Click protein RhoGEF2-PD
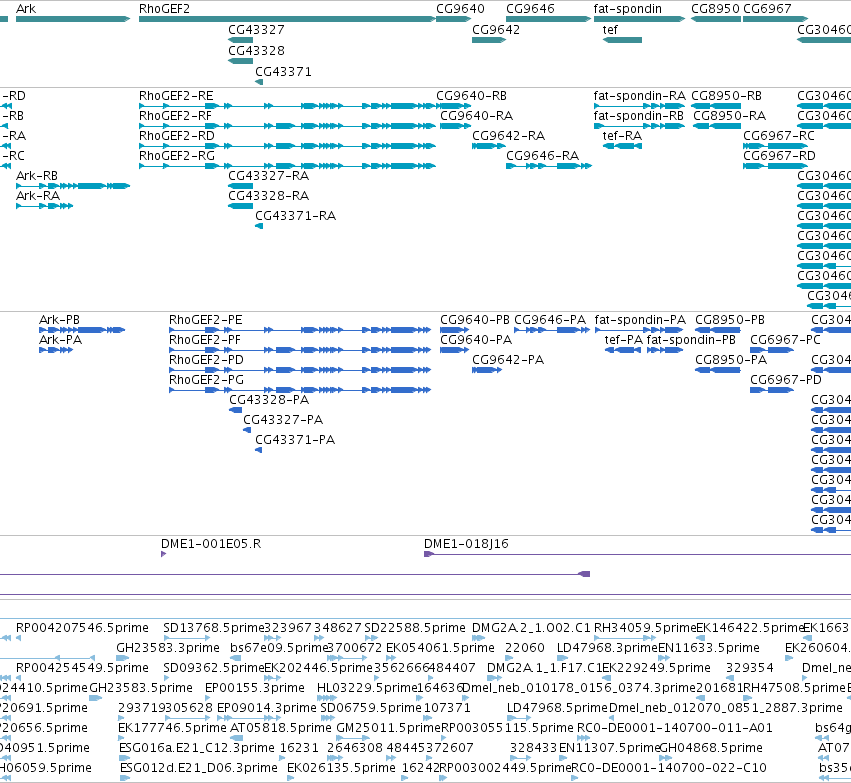The height and width of the screenshot is (783, 851). click(300, 370)
